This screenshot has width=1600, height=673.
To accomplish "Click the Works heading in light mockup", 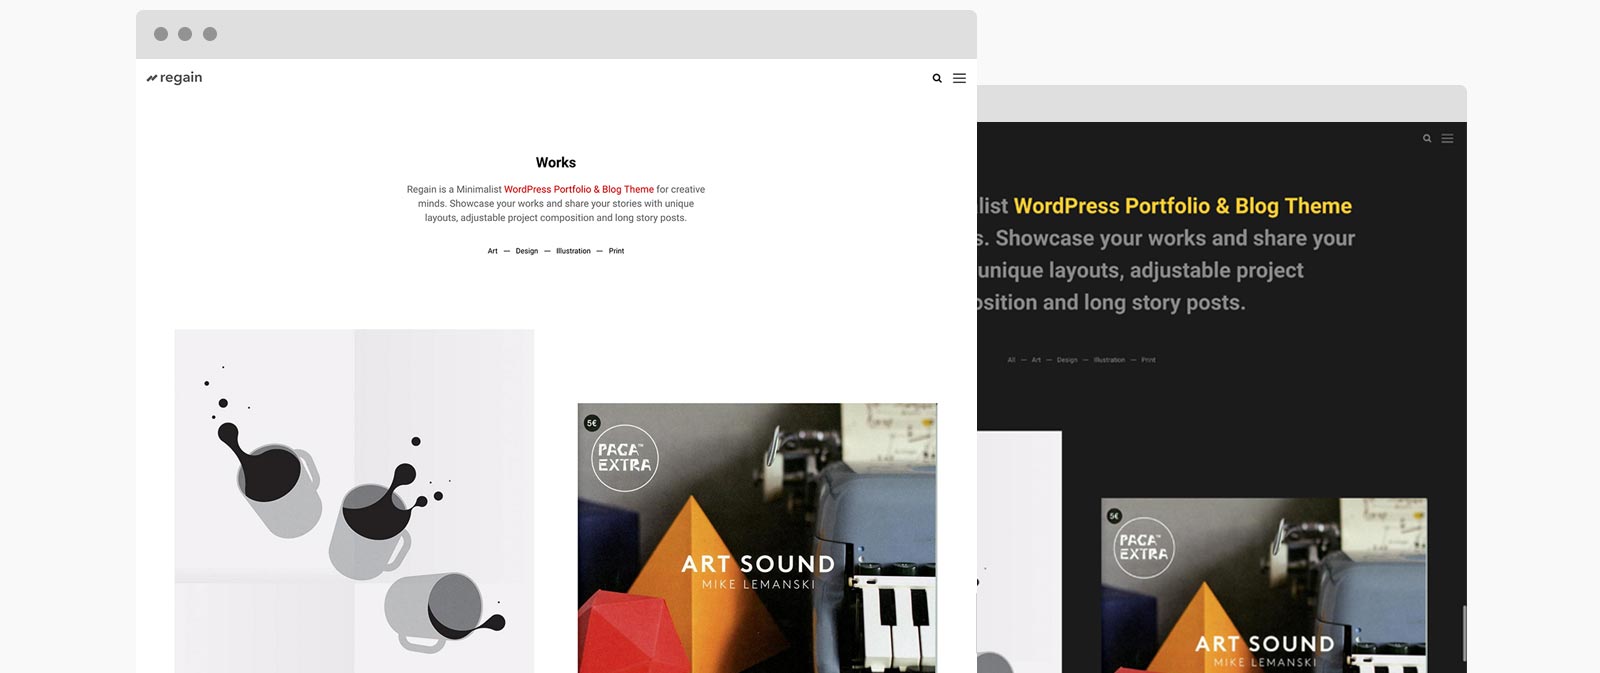I will tap(556, 162).
